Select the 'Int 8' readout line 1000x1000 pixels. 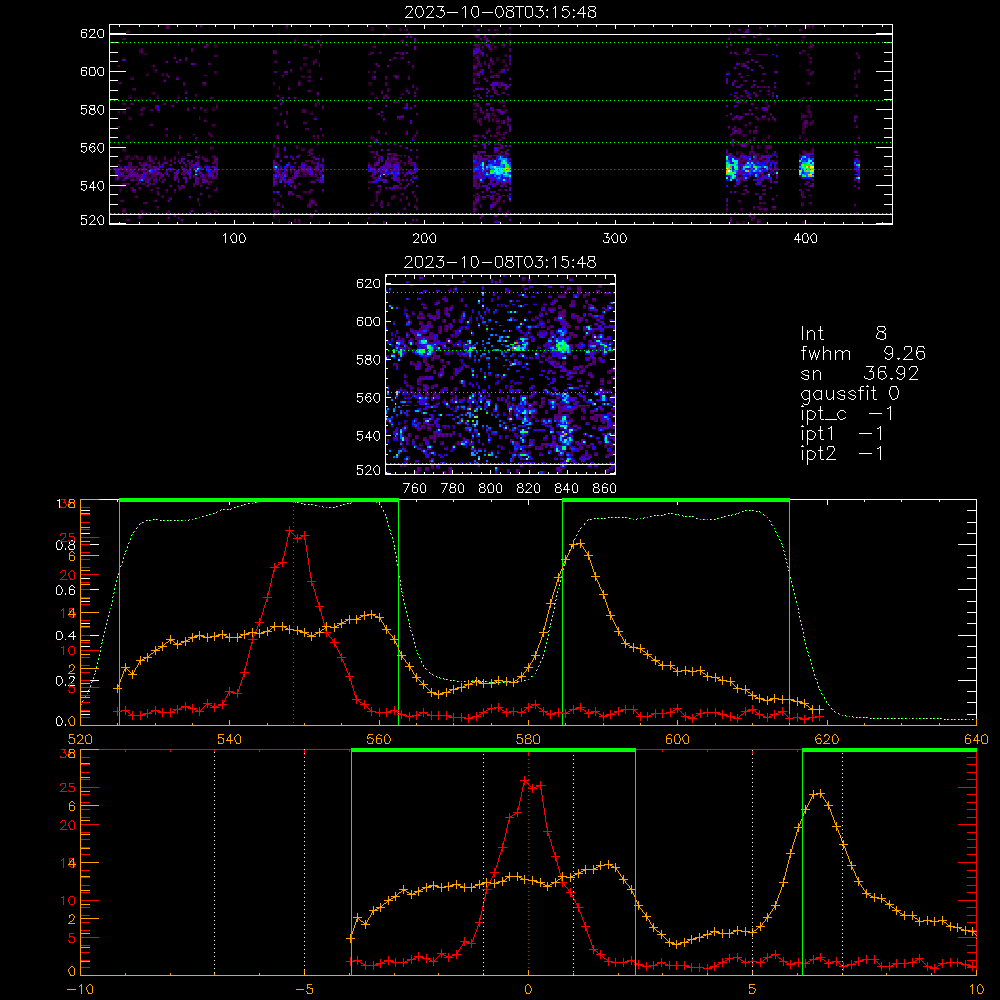click(x=843, y=334)
